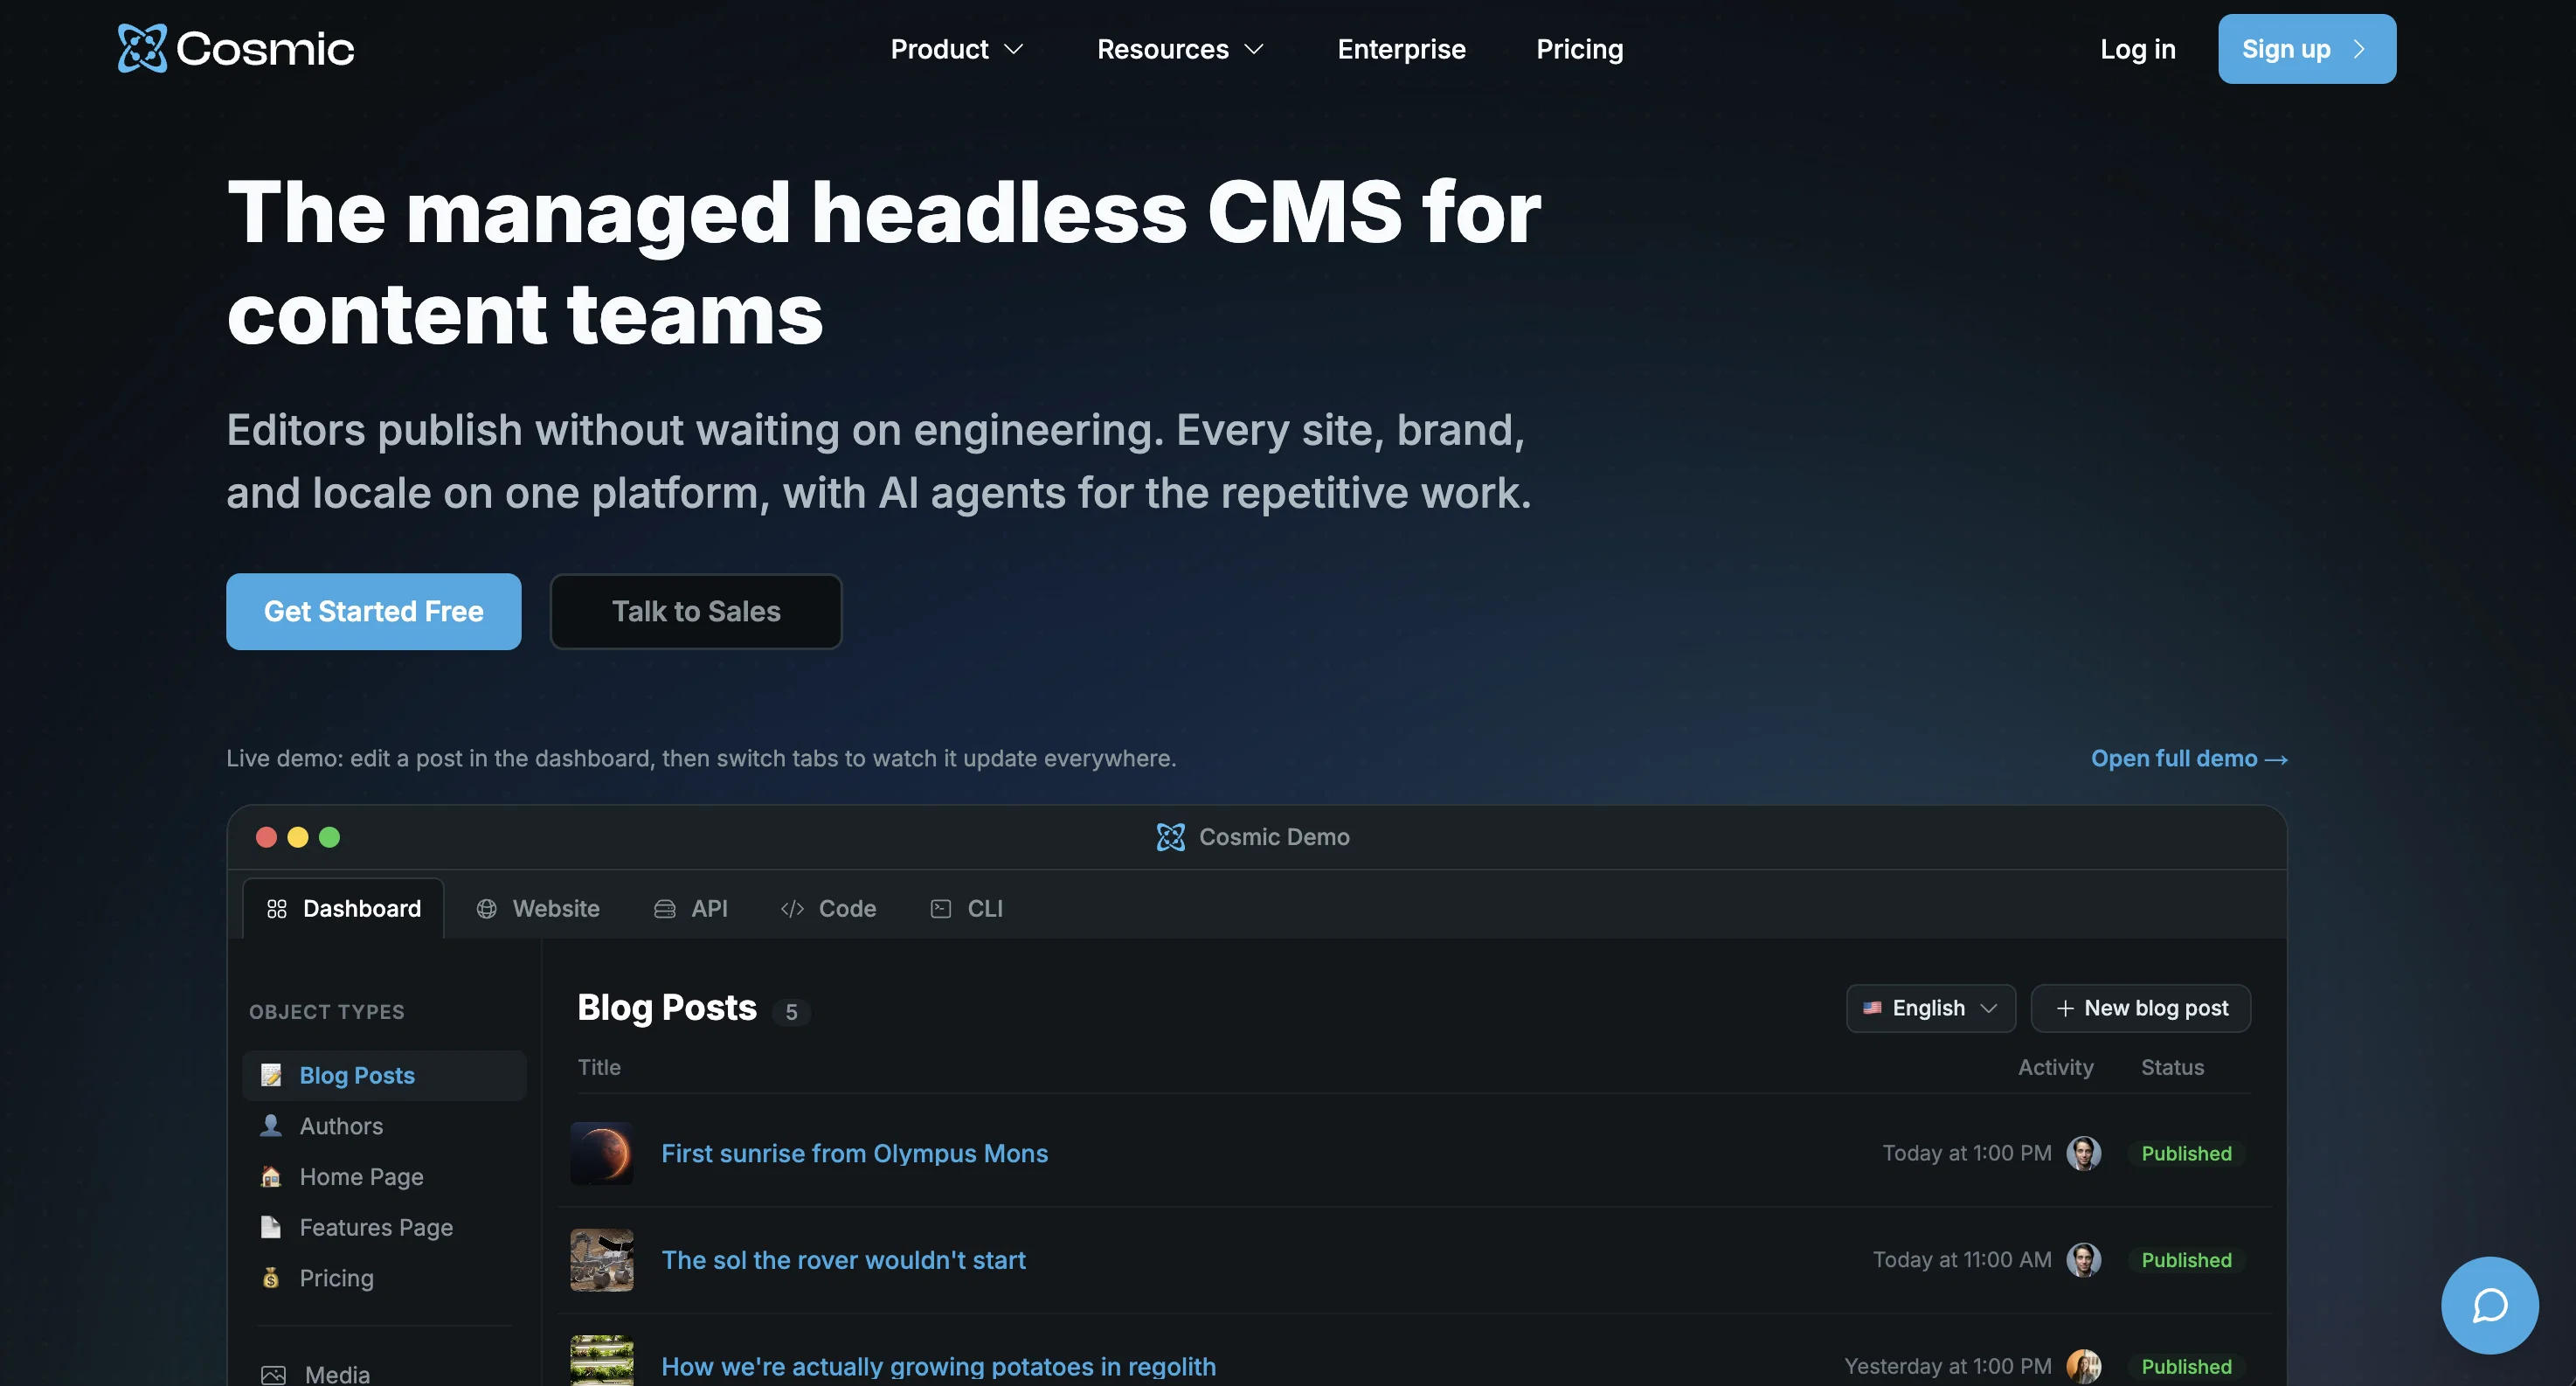Click the author avatar on potatoes post row
The width and height of the screenshot is (2576, 1386).
pos(2083,1366)
